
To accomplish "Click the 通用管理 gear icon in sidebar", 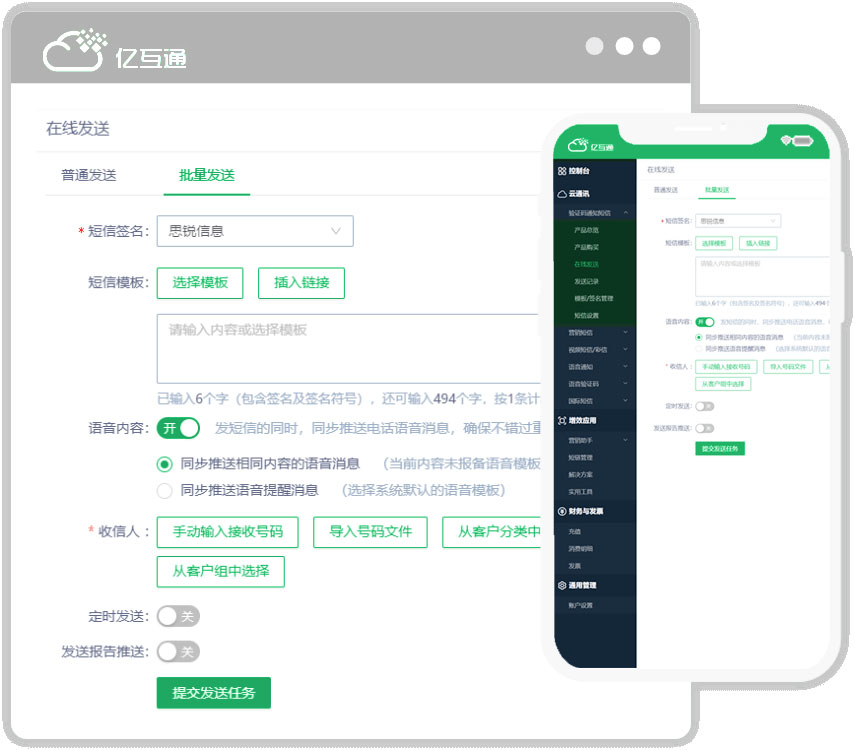I will tap(562, 585).
